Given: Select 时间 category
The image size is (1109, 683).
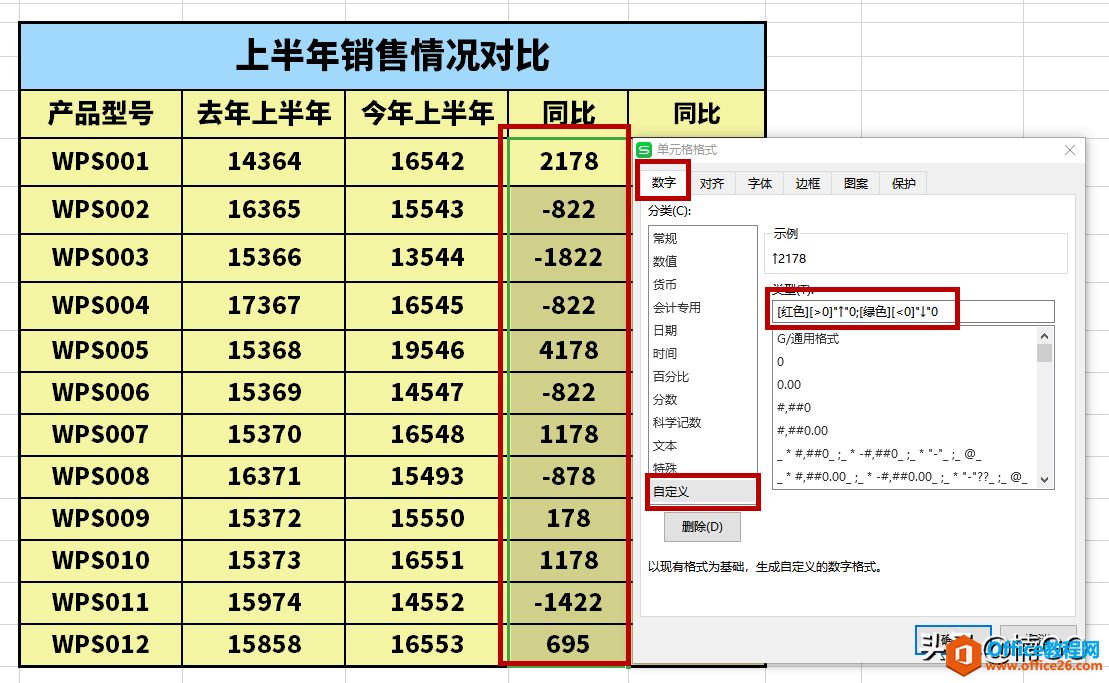Looking at the screenshot, I should (702, 354).
